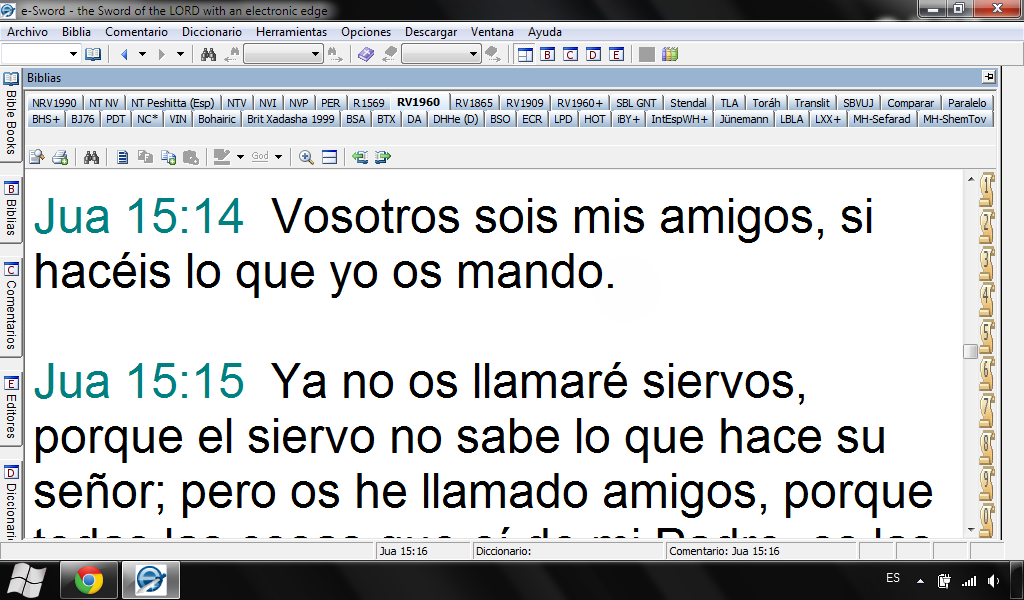
Task: Jump to chapter bookmark ribbon 5
Action: coord(986,336)
